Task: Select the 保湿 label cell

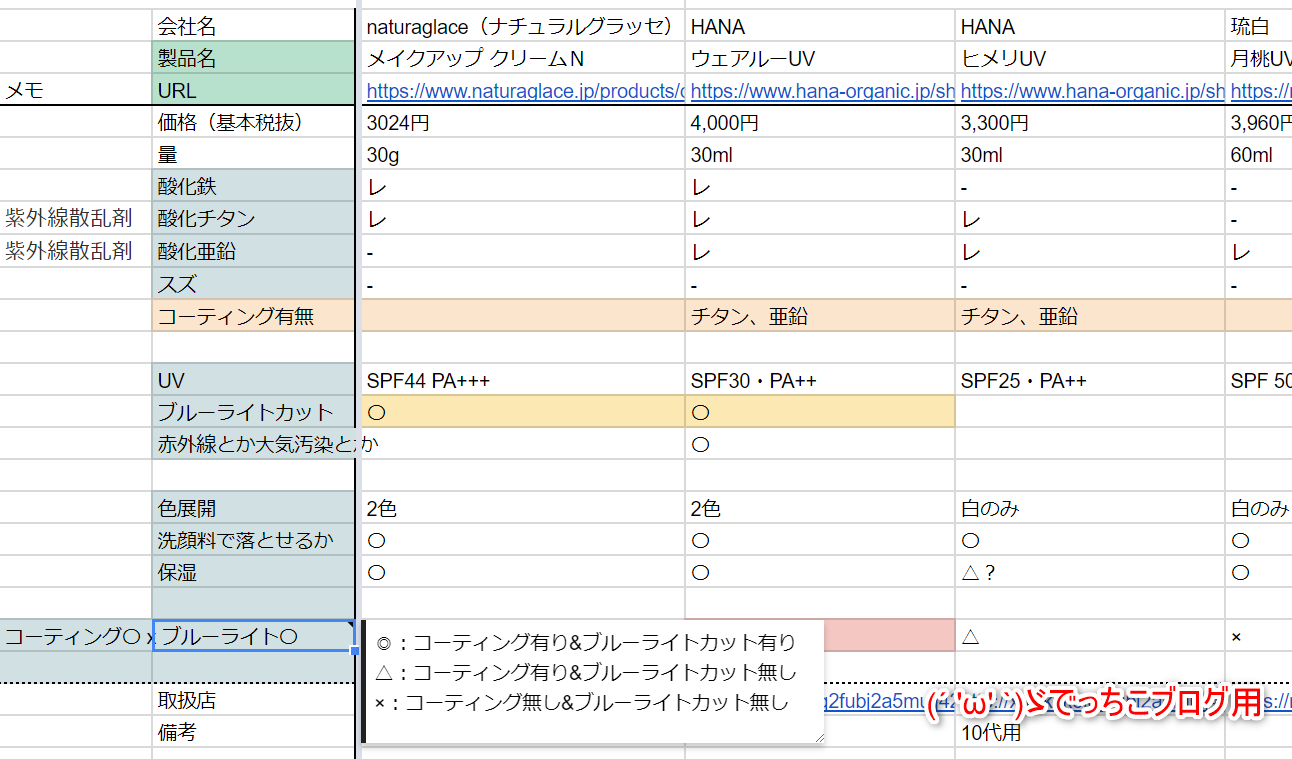Action: point(253,572)
